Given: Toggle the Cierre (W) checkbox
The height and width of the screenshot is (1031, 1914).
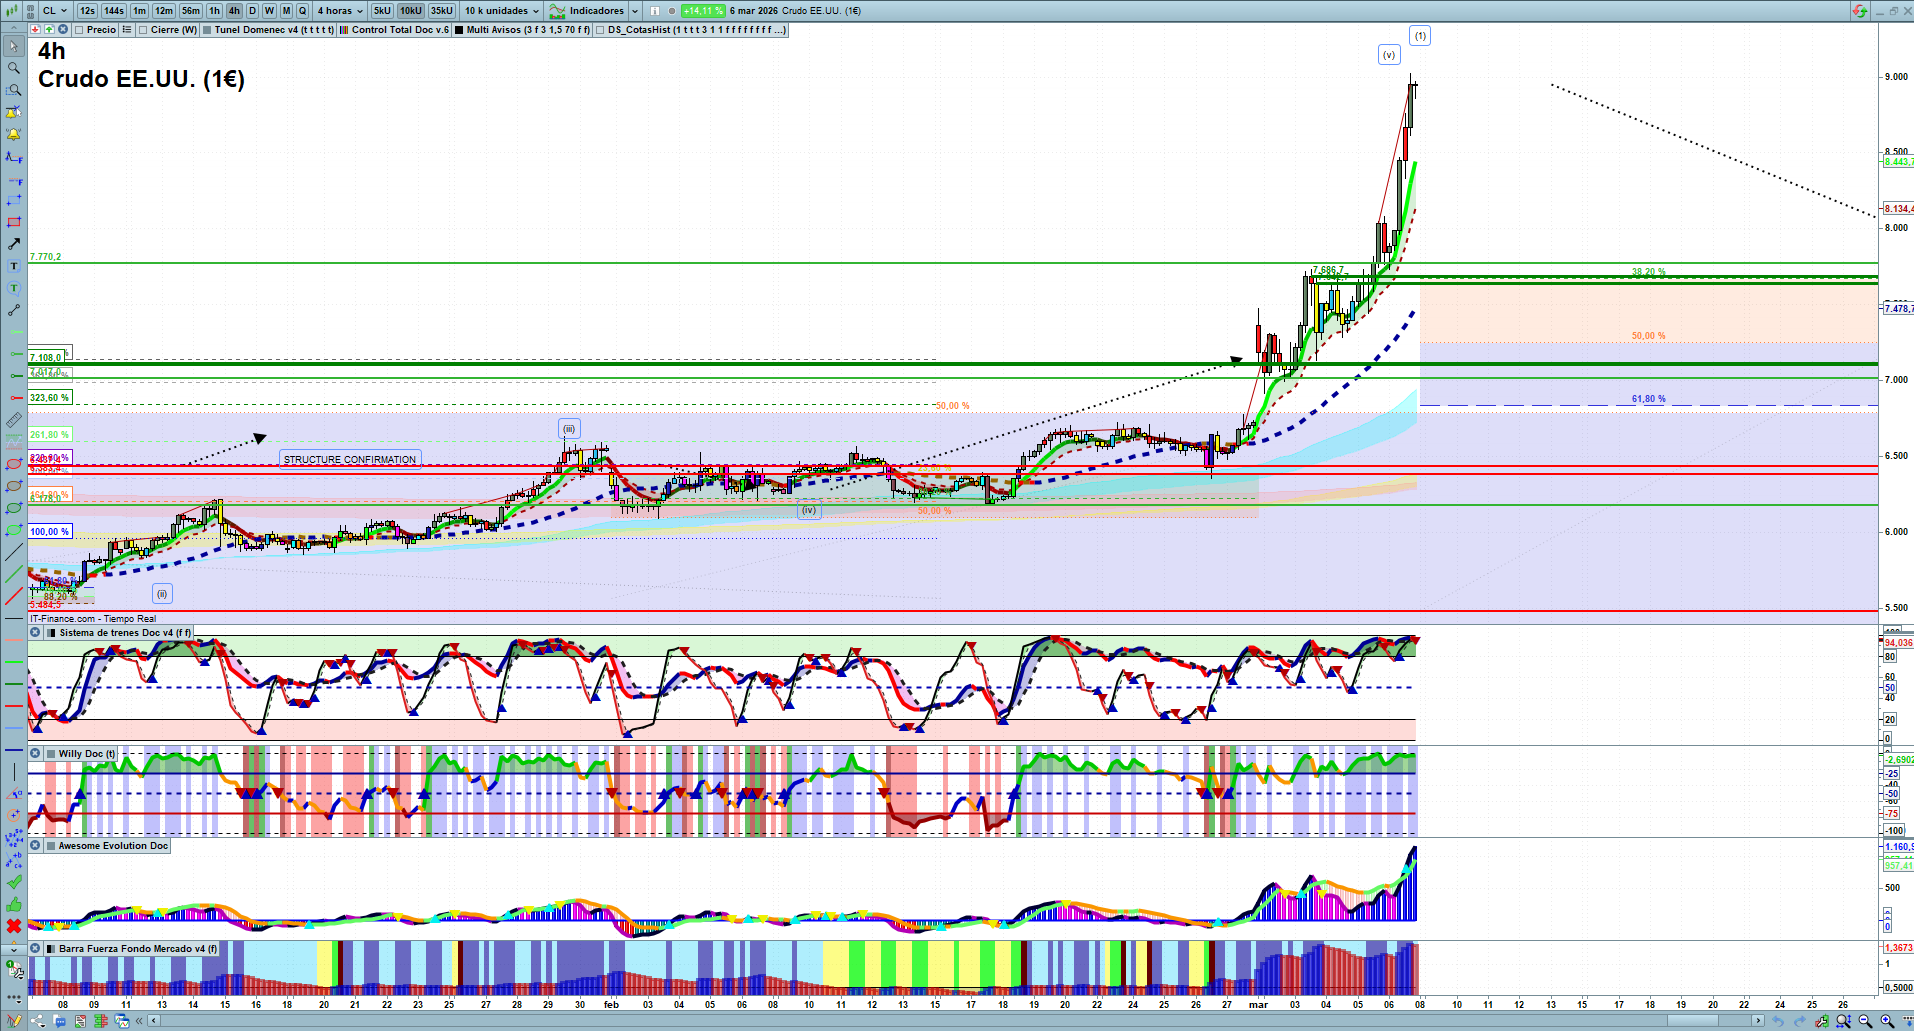Looking at the screenshot, I should (143, 30).
